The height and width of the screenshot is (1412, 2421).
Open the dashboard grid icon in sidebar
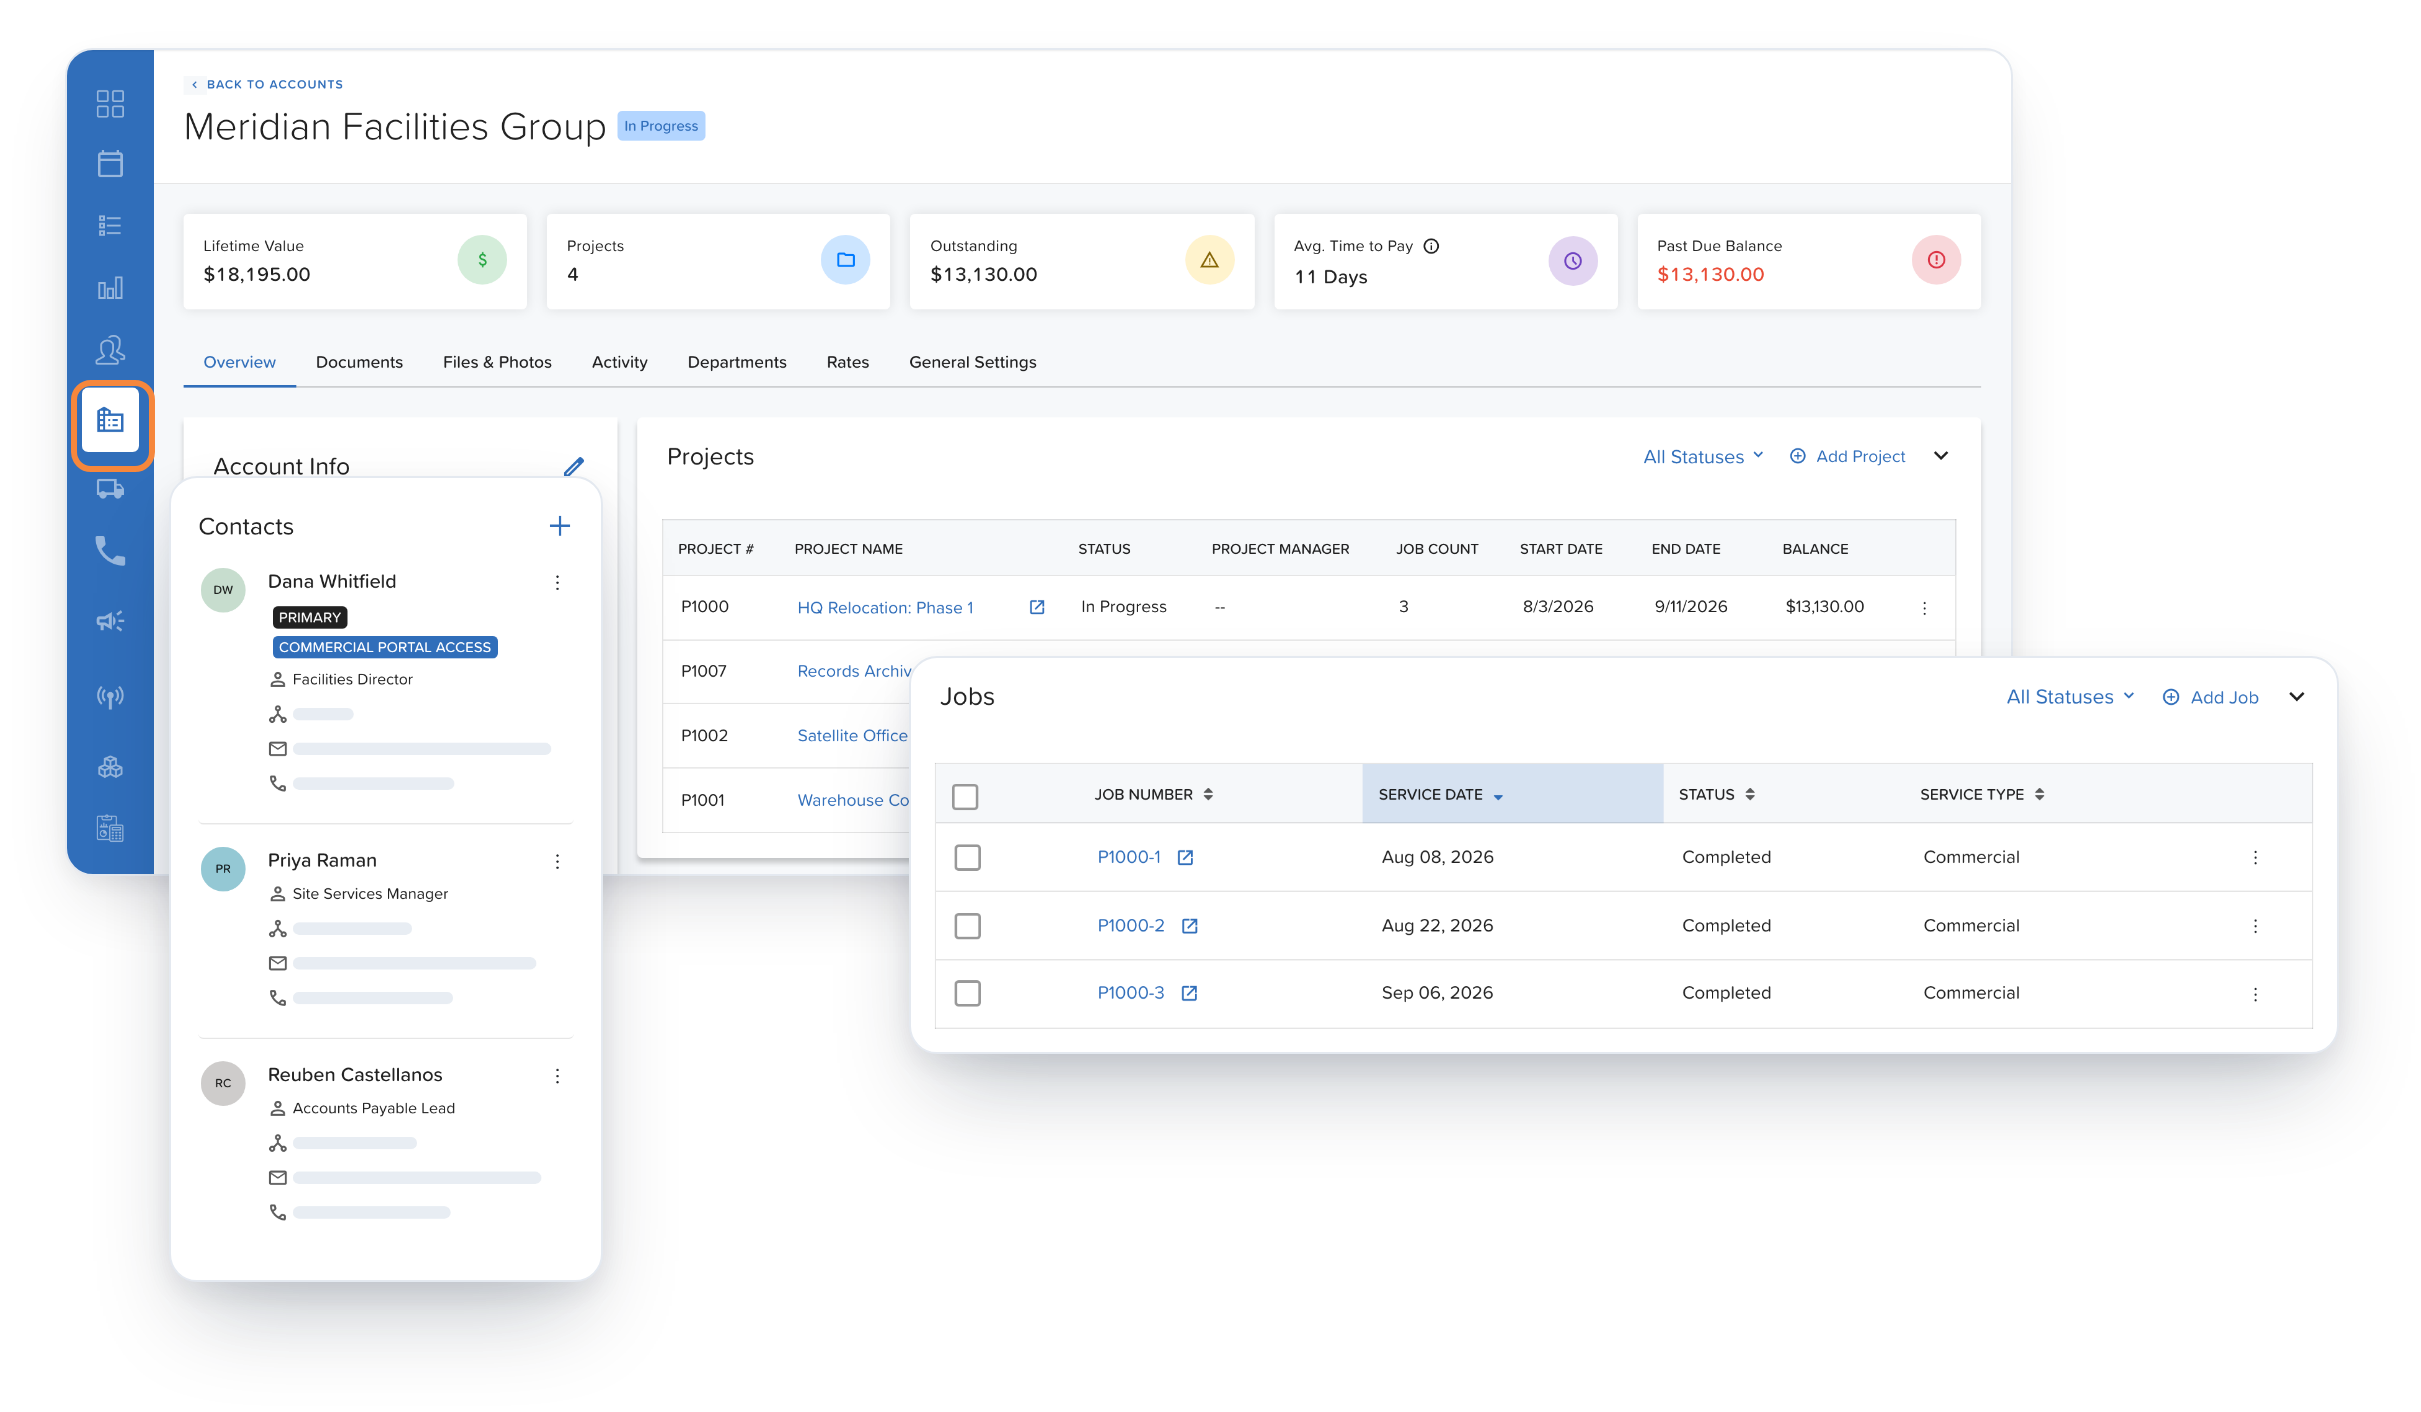tap(110, 103)
